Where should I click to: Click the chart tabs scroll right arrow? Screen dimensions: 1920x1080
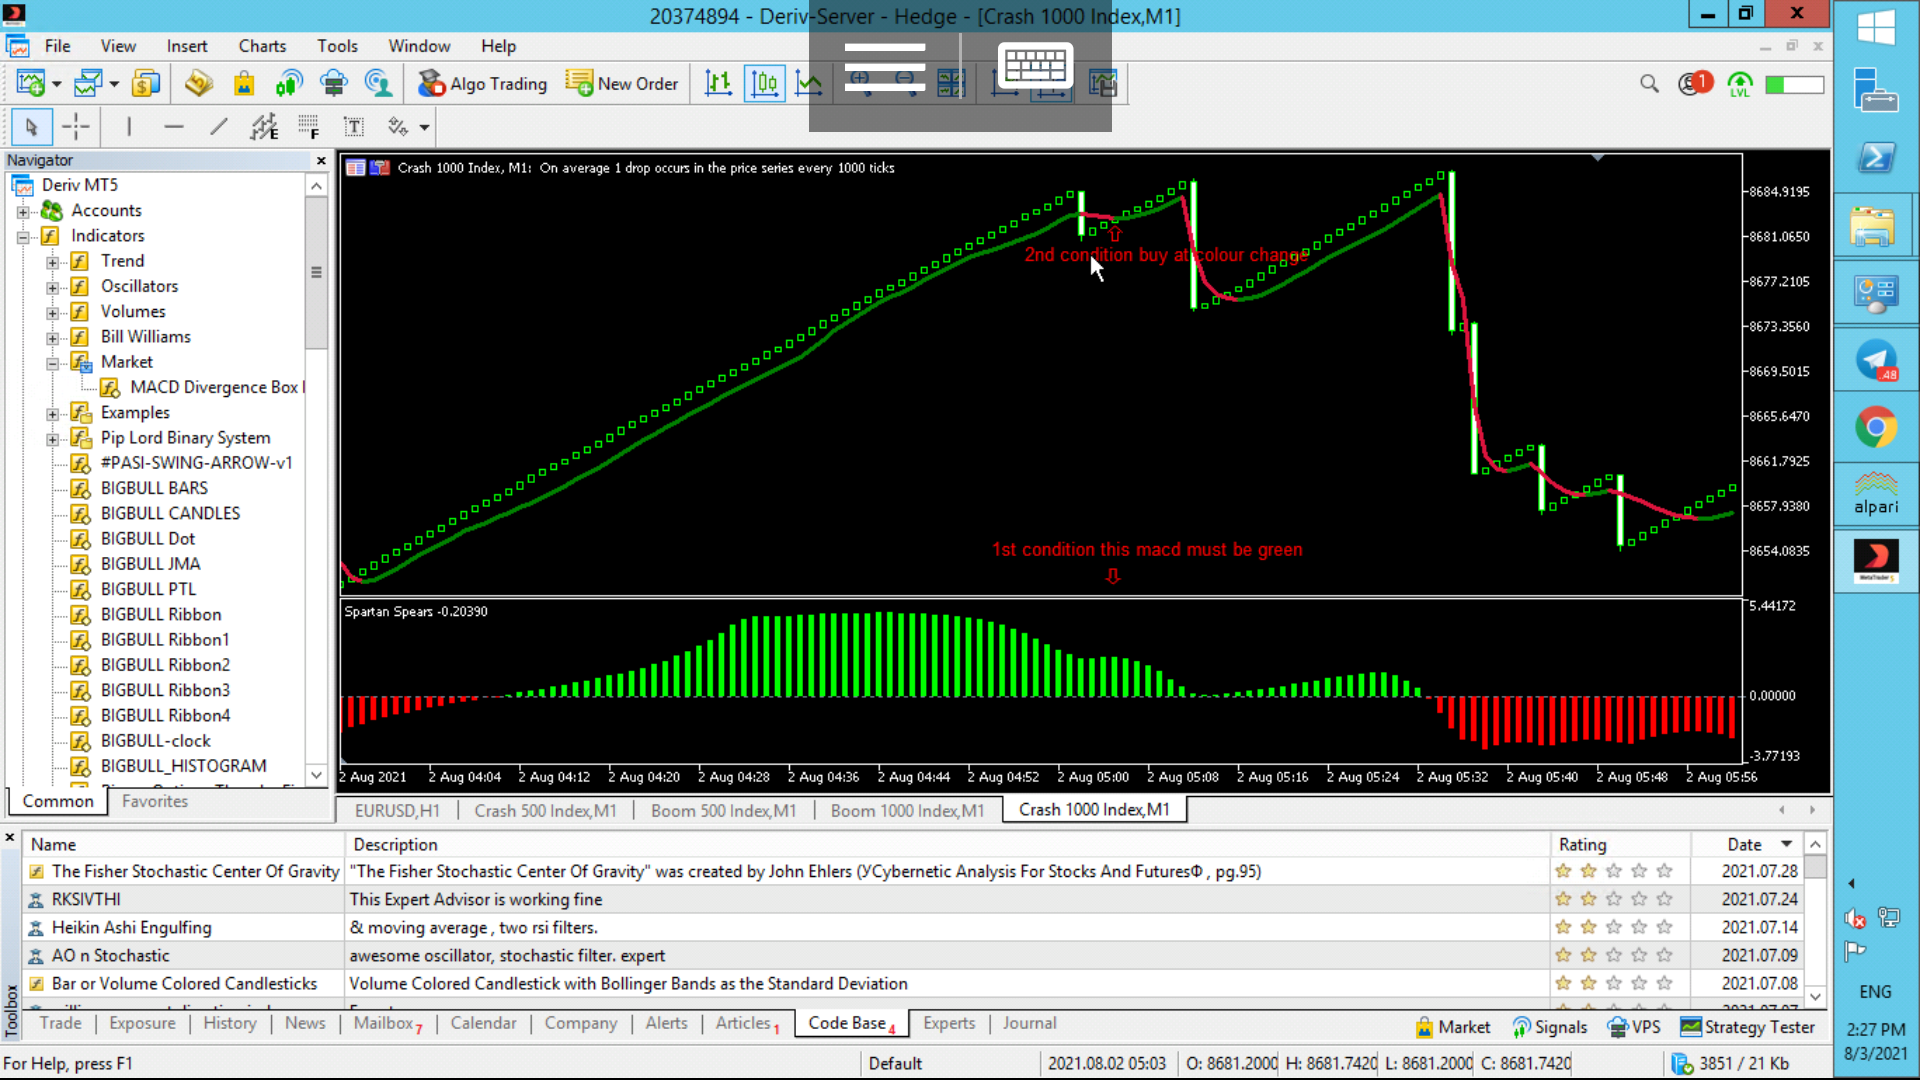[x=1812, y=810]
